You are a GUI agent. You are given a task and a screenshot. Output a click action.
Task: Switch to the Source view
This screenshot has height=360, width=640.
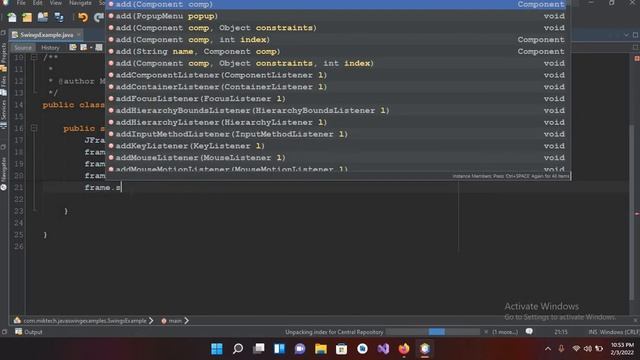tap(23, 48)
